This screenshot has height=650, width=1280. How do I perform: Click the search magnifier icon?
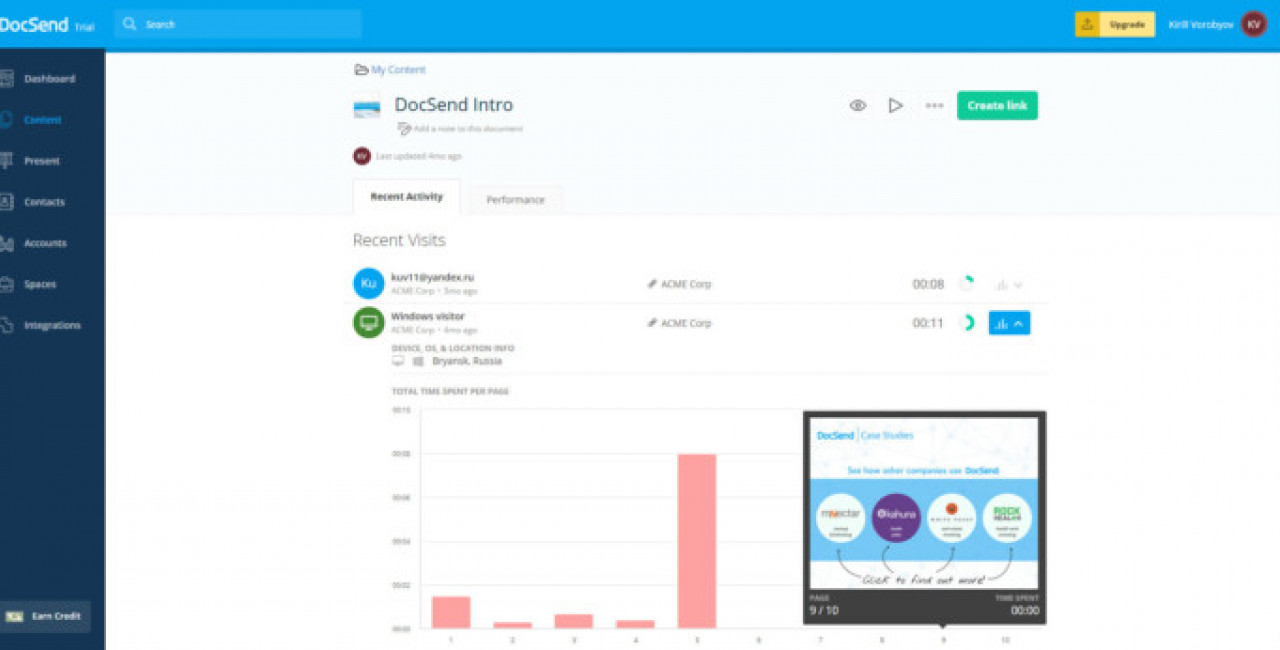(x=130, y=24)
